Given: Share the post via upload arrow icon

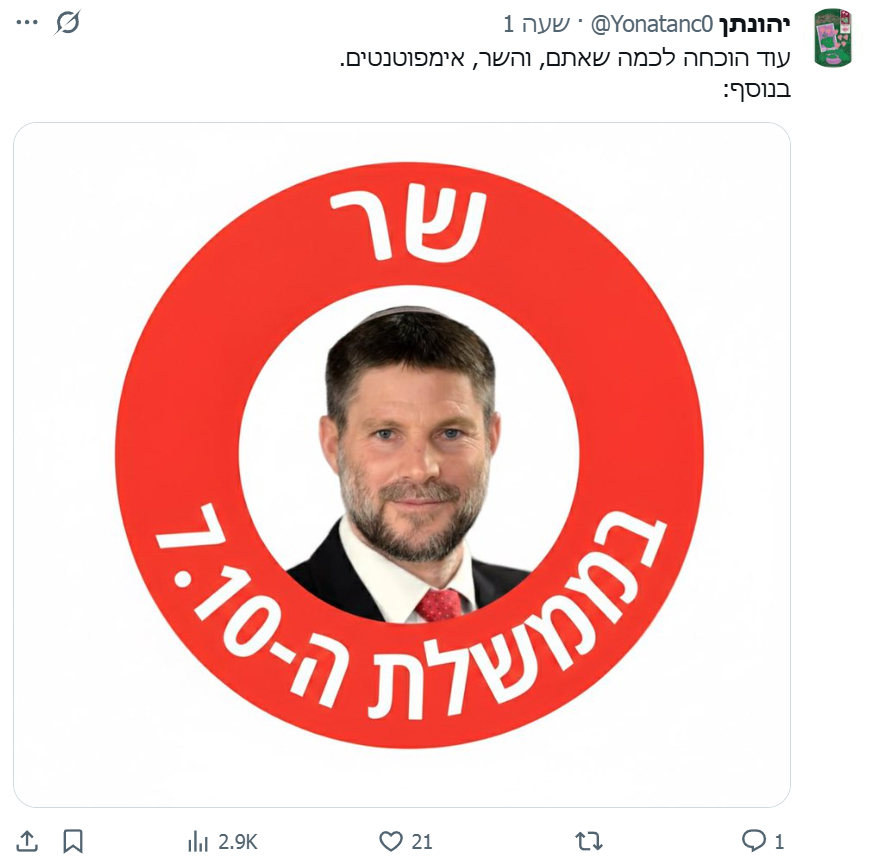Looking at the screenshot, I should (x=27, y=841).
